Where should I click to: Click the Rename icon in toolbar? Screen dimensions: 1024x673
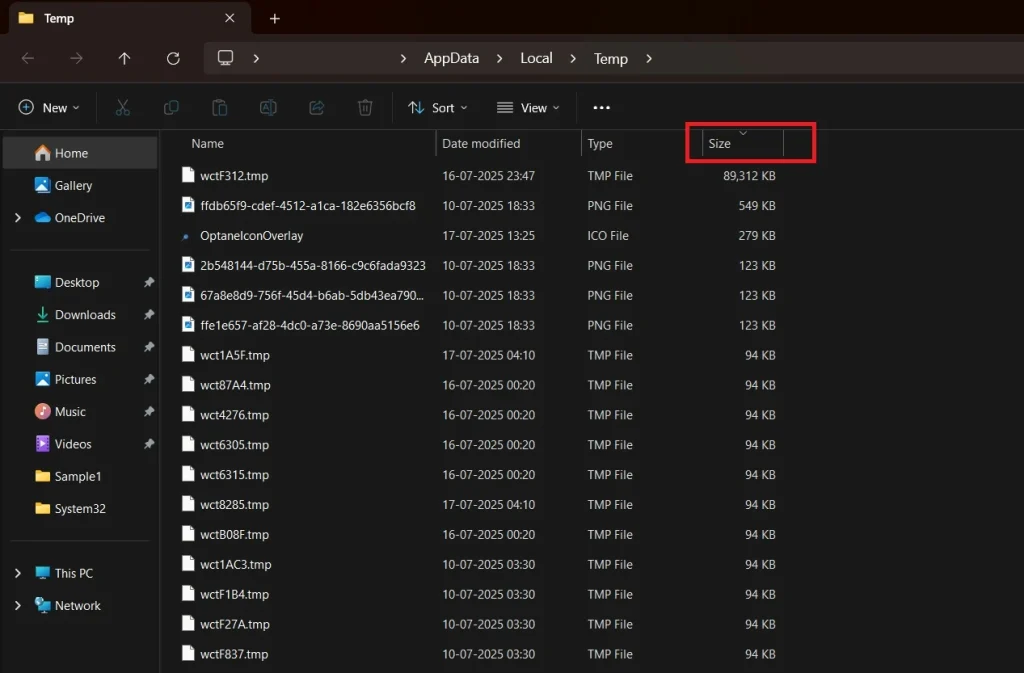tap(268, 108)
